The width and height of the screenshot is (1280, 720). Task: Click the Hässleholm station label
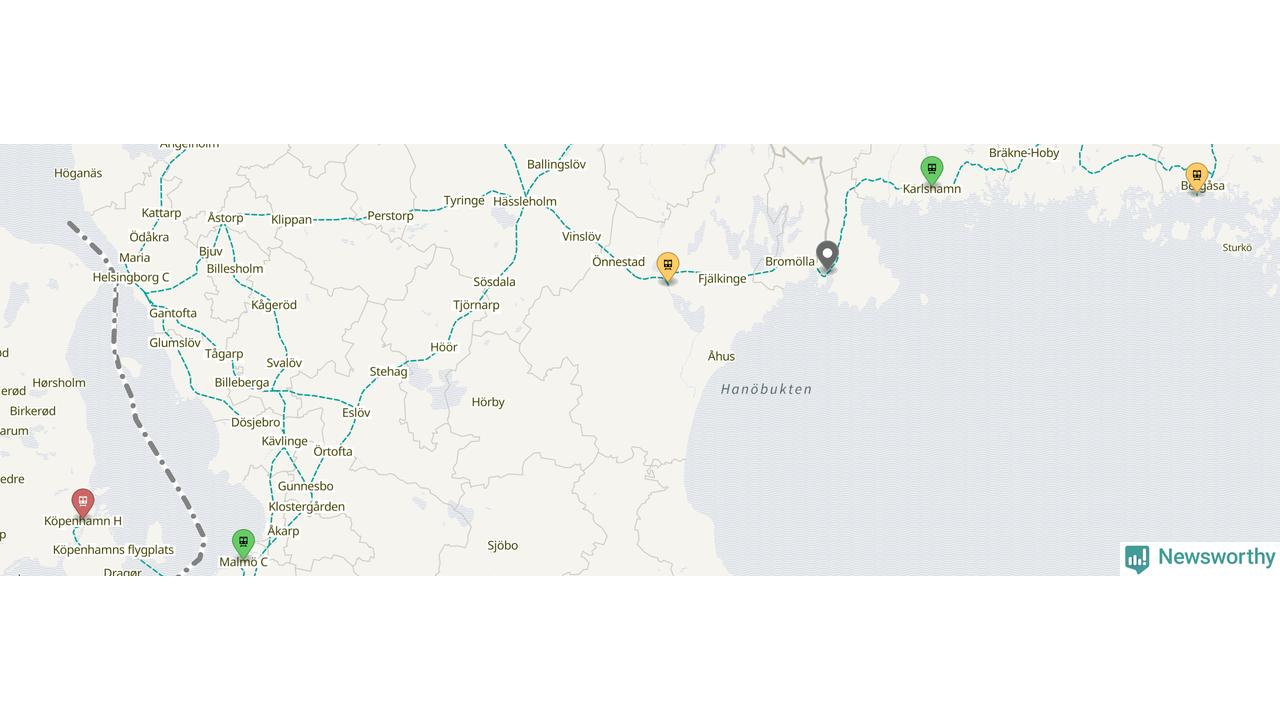pos(525,201)
